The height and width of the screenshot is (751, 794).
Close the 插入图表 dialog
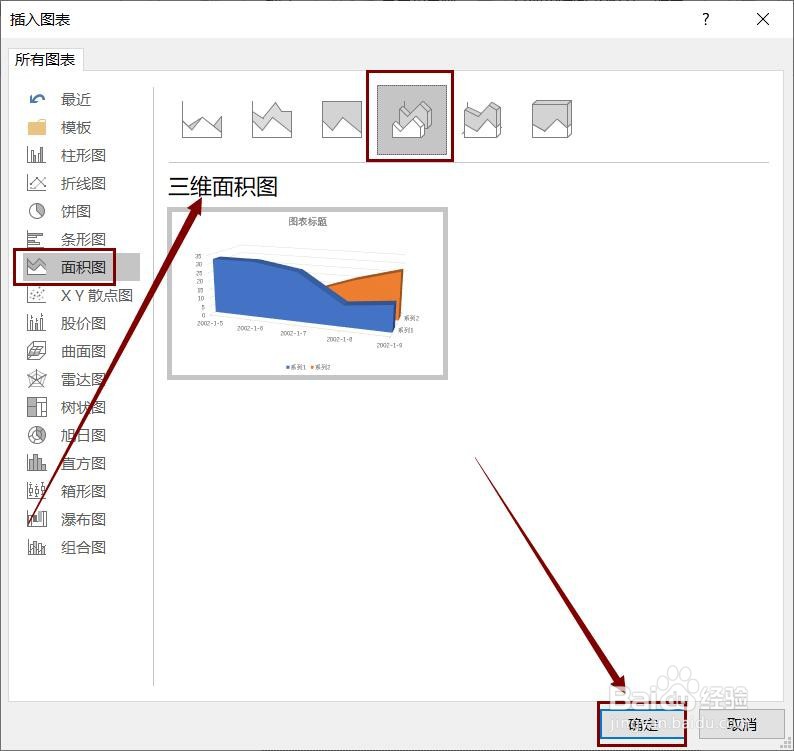[x=763, y=20]
